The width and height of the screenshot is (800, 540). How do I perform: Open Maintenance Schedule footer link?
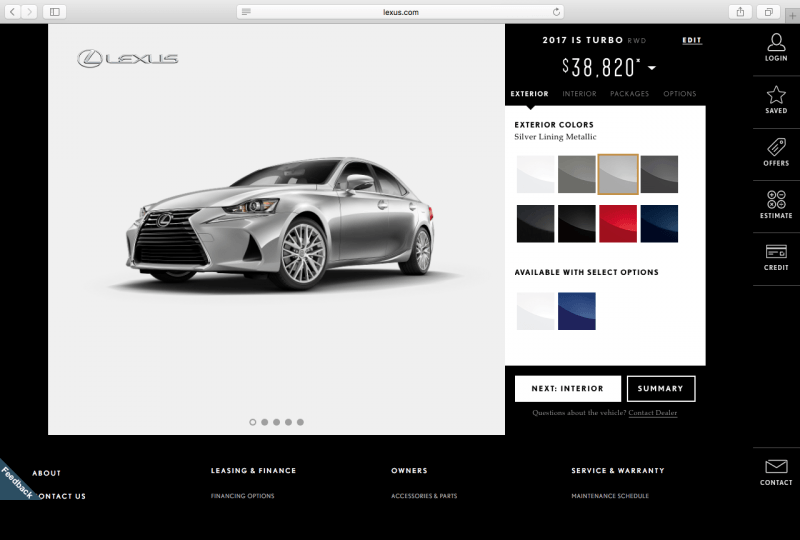click(x=610, y=496)
